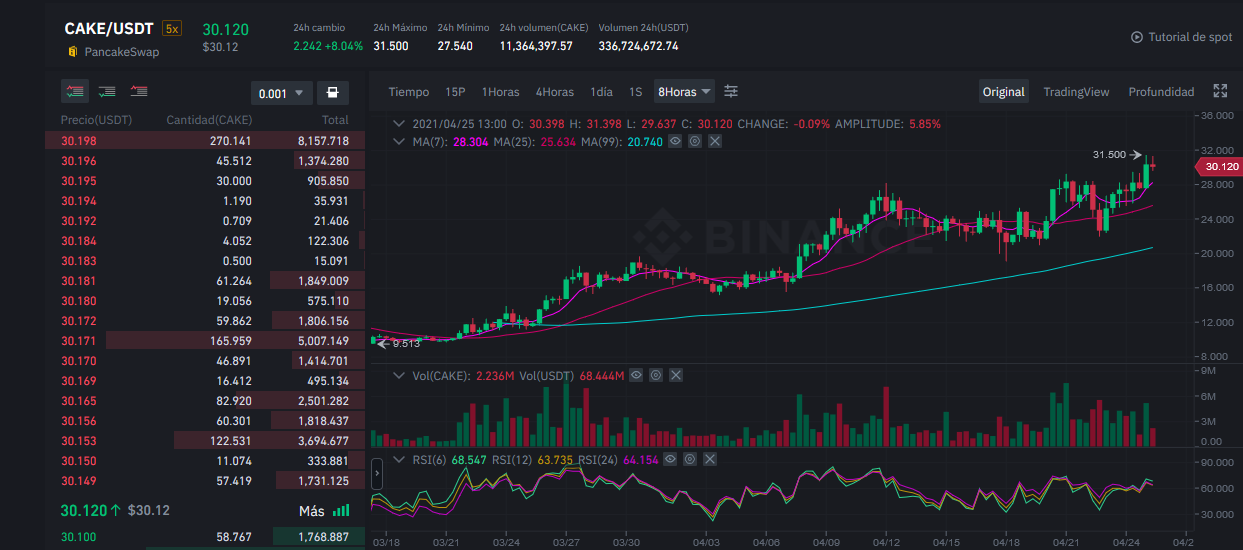Select the 30.100 bid price row
Viewport: 1243px width, 550px height.
205,537
